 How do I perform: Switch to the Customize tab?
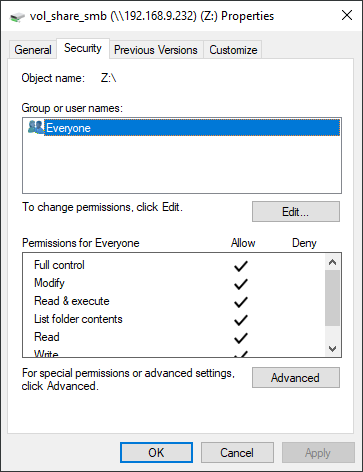233,50
